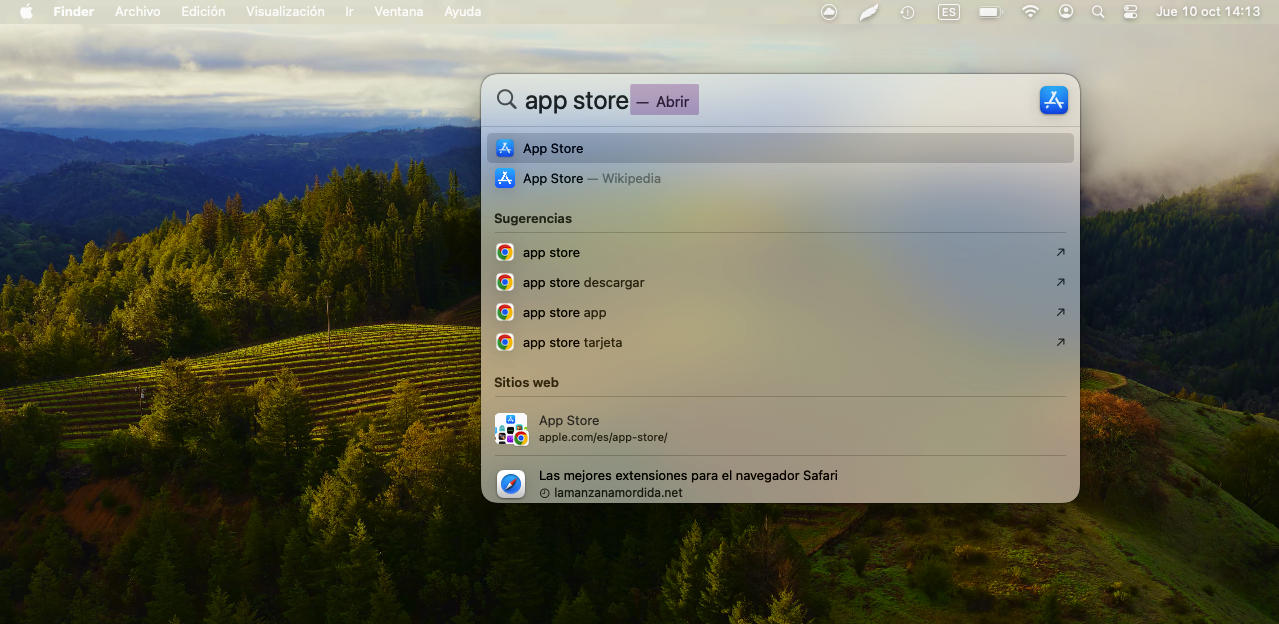Show battery status from the menu bar

pyautogui.click(x=989, y=12)
